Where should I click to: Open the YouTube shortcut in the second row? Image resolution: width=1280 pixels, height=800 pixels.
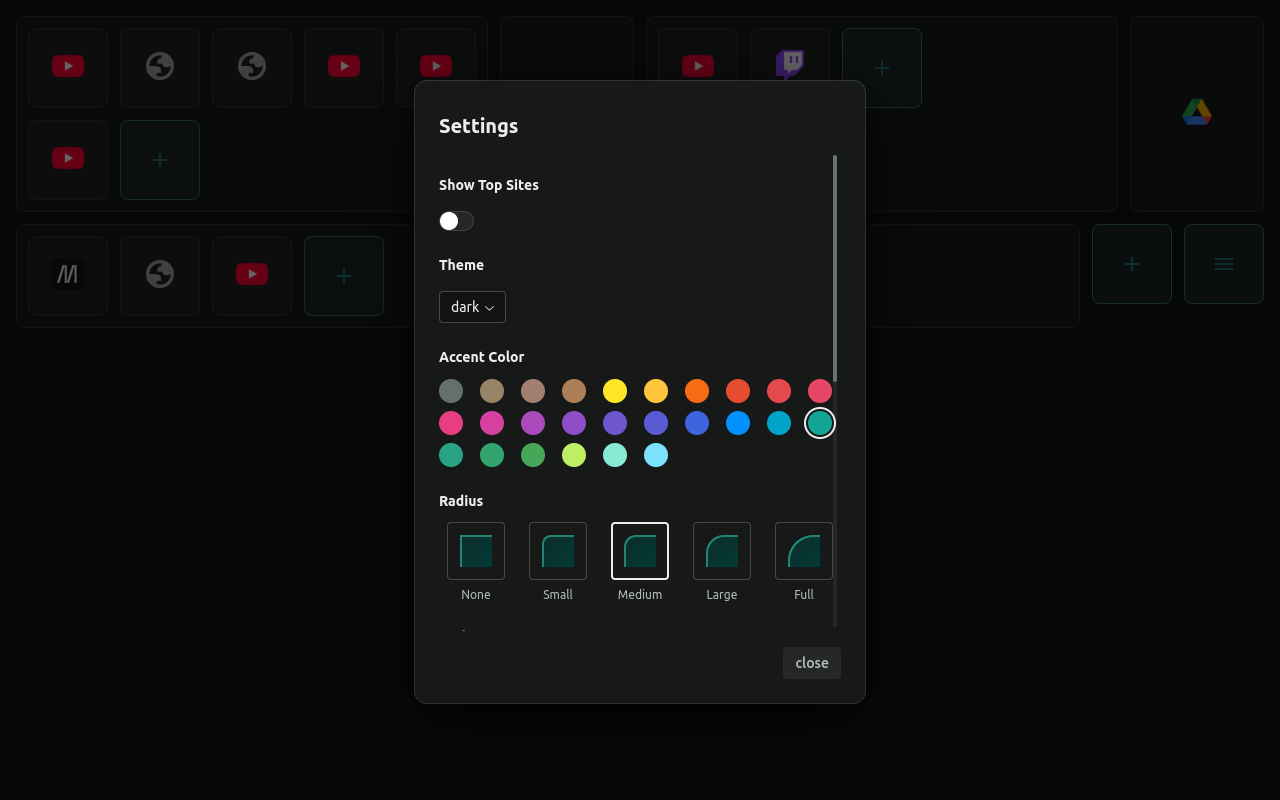(67, 158)
